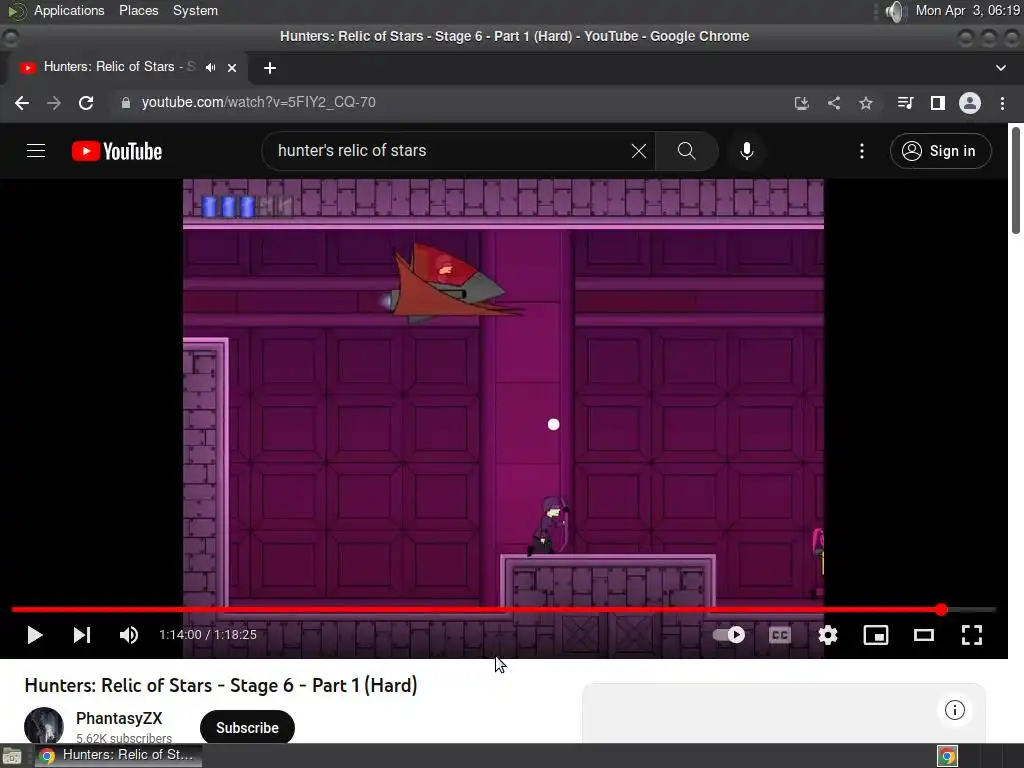Close the Hunters YouTube tab
This screenshot has width=1024, height=768.
[x=232, y=67]
